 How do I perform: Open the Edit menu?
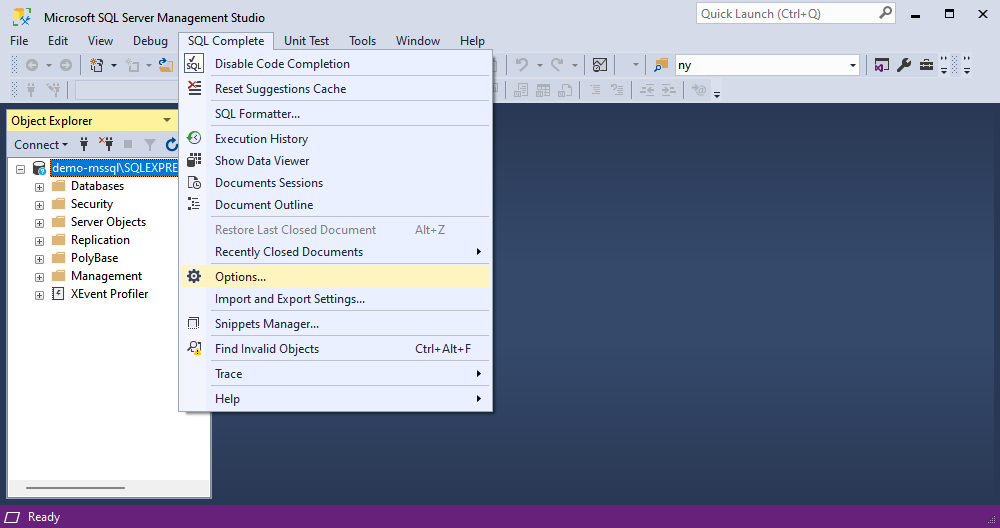(x=57, y=40)
